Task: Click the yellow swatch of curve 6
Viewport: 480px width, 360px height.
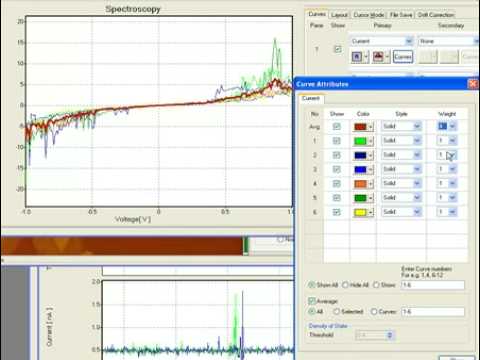Action: pos(360,213)
